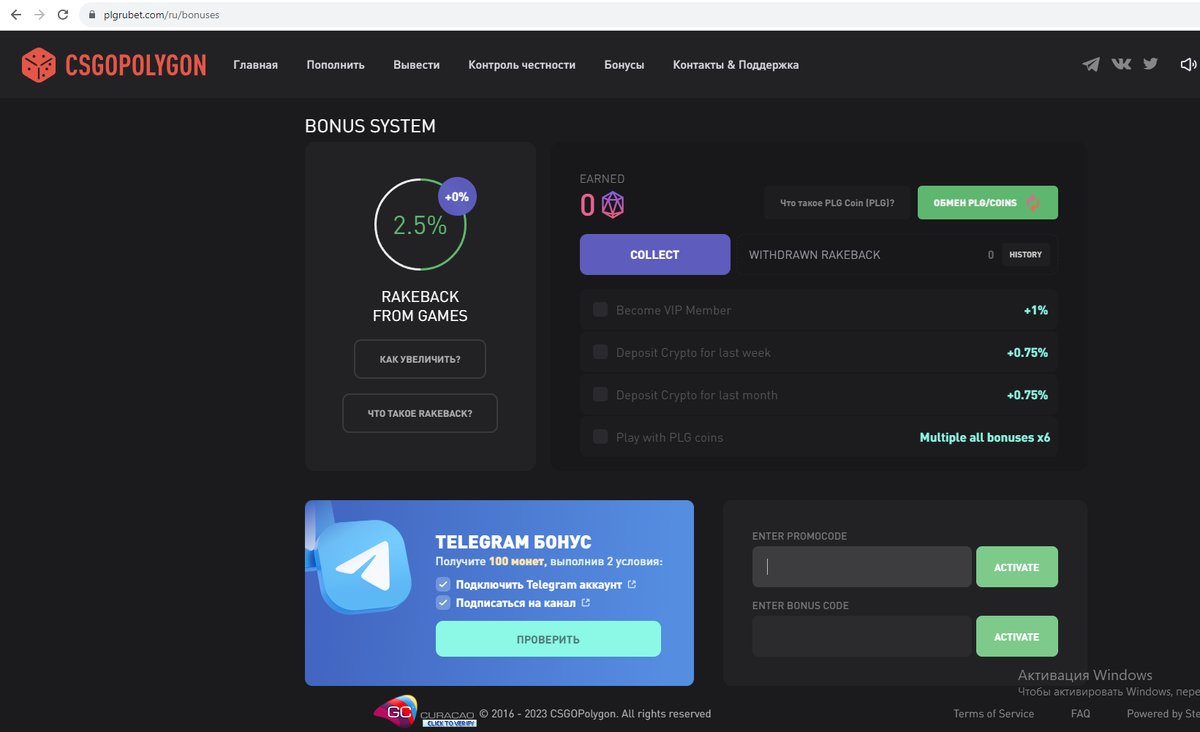Click the HISTORY button

(x=1025, y=255)
